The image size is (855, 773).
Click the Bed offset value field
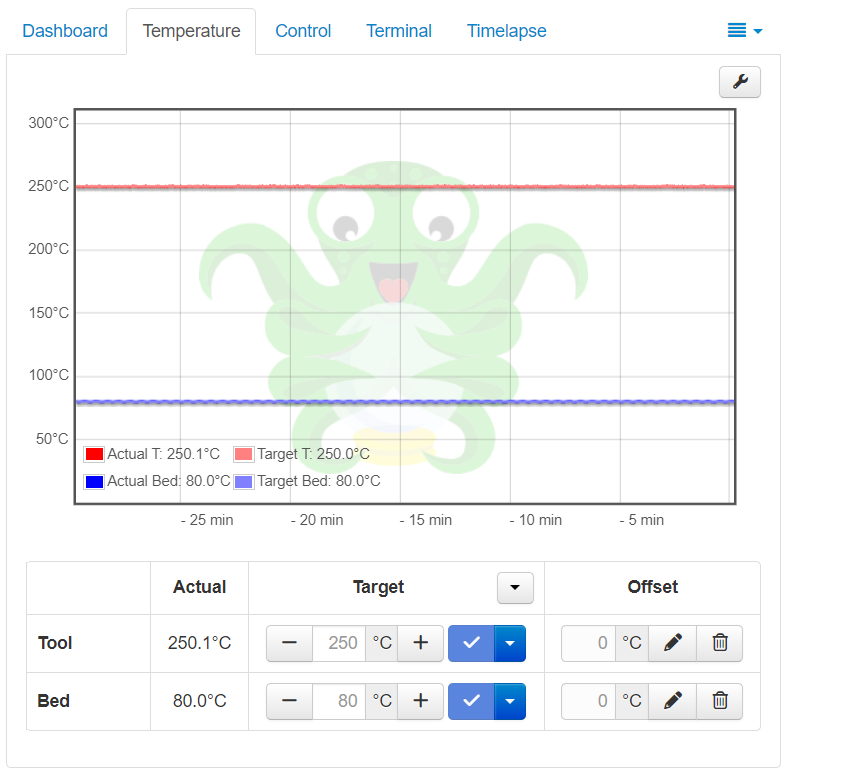(x=588, y=701)
